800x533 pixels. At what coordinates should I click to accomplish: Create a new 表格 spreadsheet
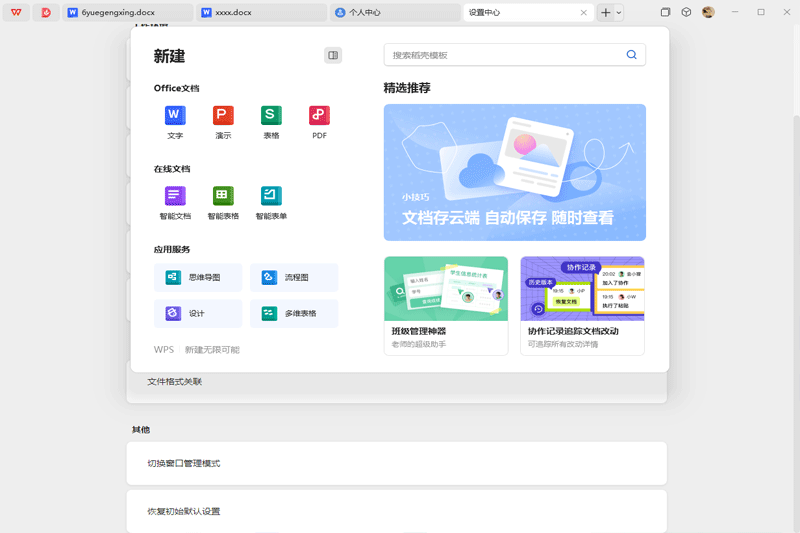[x=271, y=116]
